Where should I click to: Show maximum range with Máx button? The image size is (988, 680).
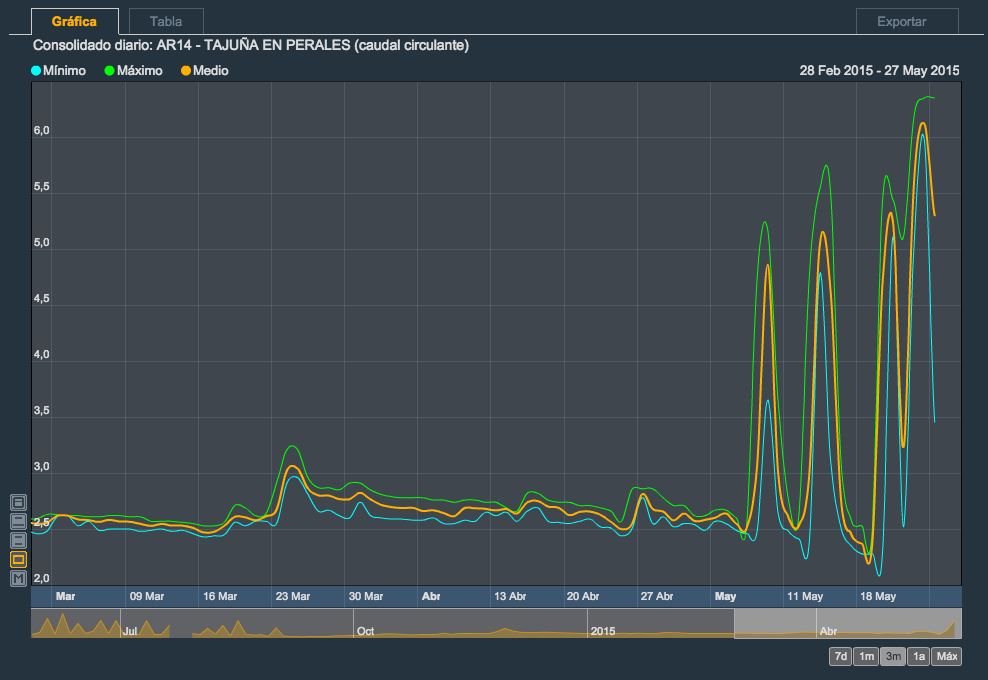coord(948,657)
